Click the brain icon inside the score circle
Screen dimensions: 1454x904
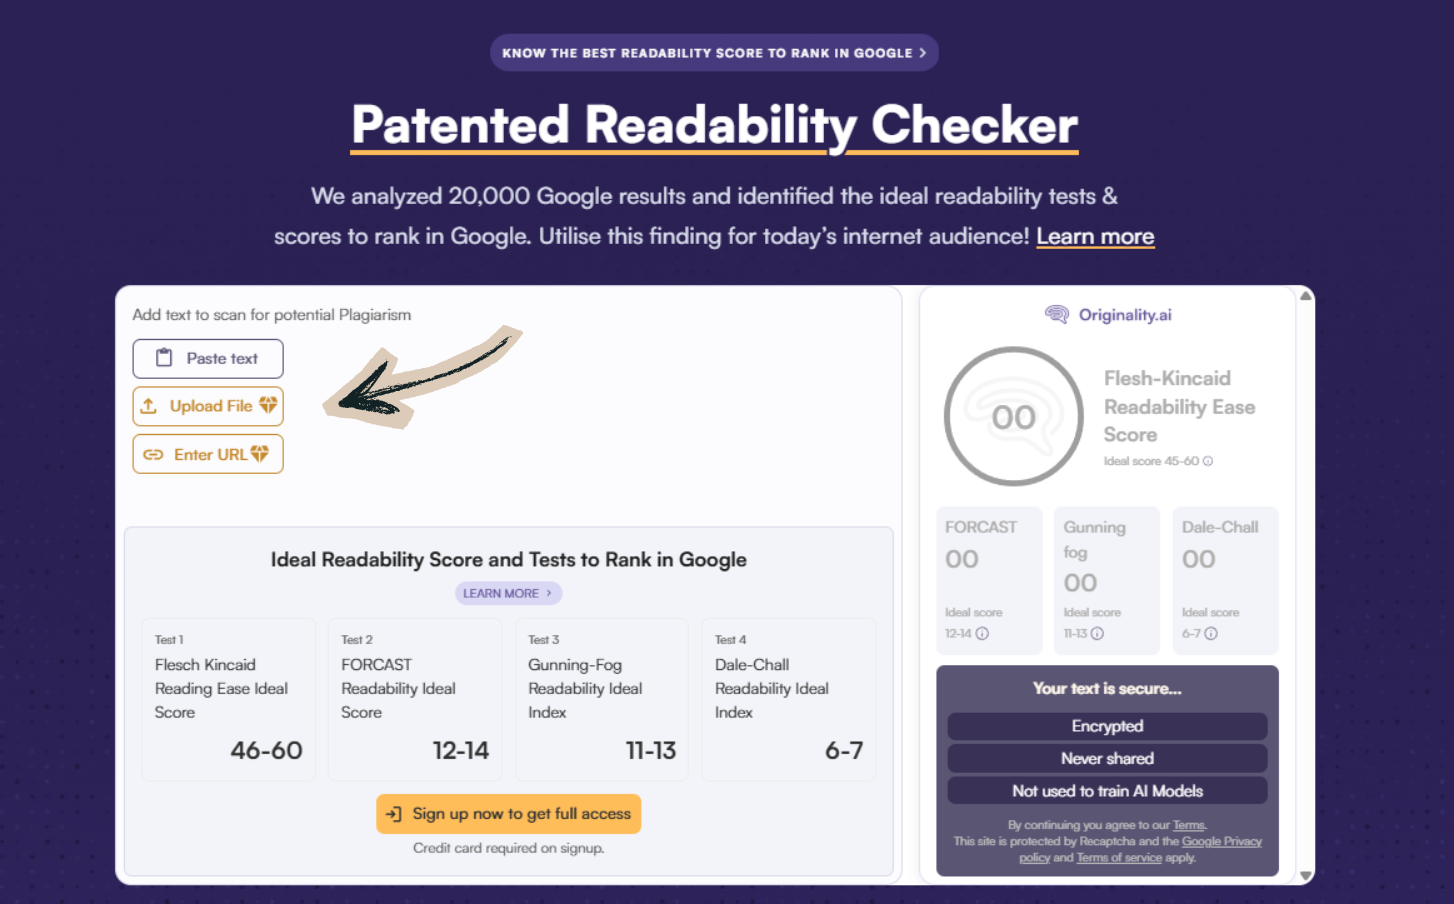pyautogui.click(x=1013, y=416)
